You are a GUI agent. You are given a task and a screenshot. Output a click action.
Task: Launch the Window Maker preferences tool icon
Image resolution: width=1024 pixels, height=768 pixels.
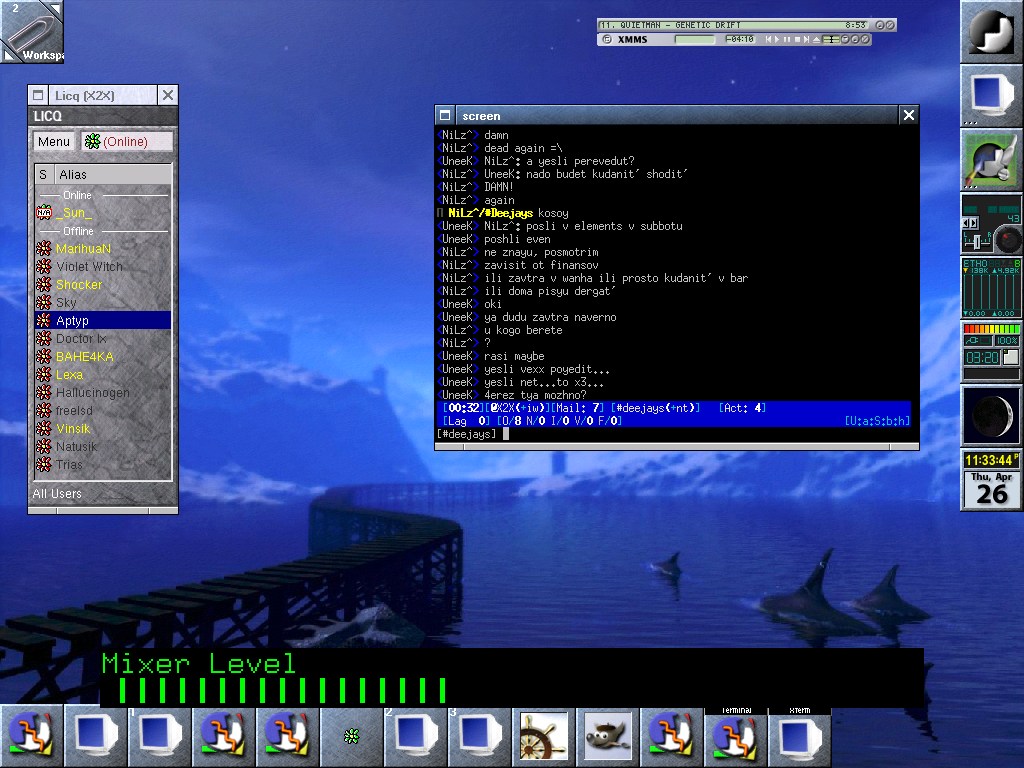coord(991,159)
